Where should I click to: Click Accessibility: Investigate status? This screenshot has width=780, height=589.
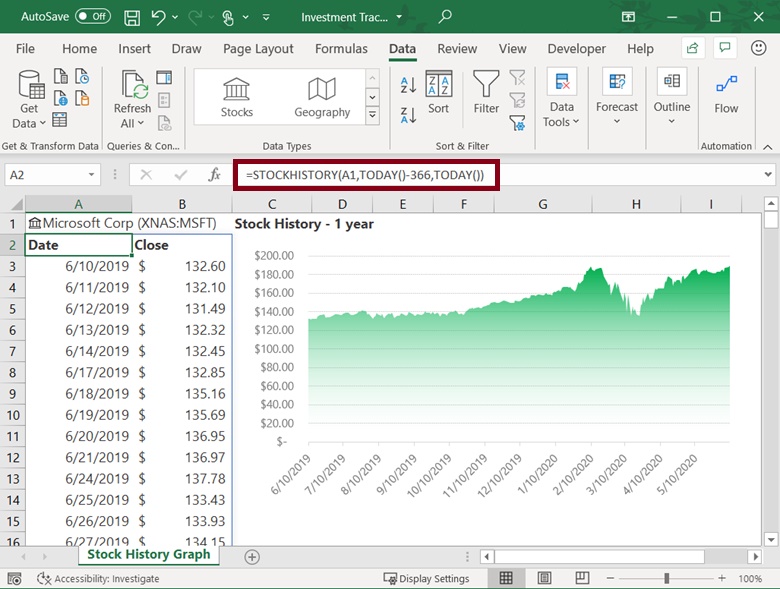(x=98, y=579)
